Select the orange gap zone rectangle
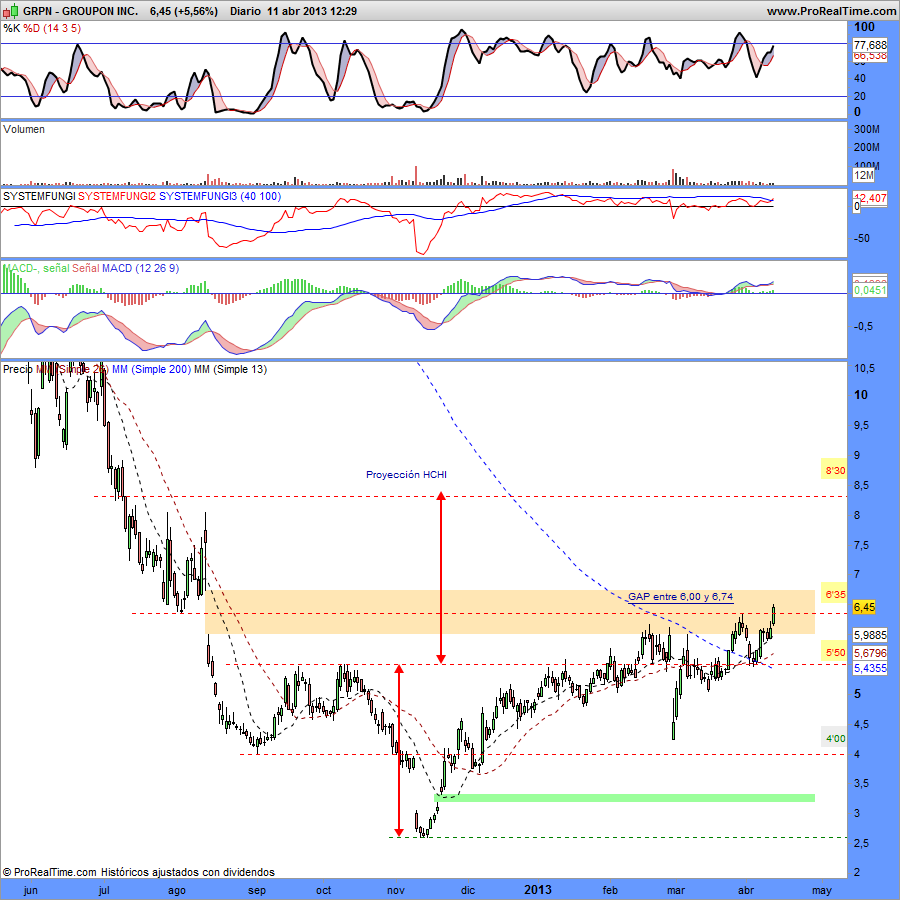 (x=510, y=612)
